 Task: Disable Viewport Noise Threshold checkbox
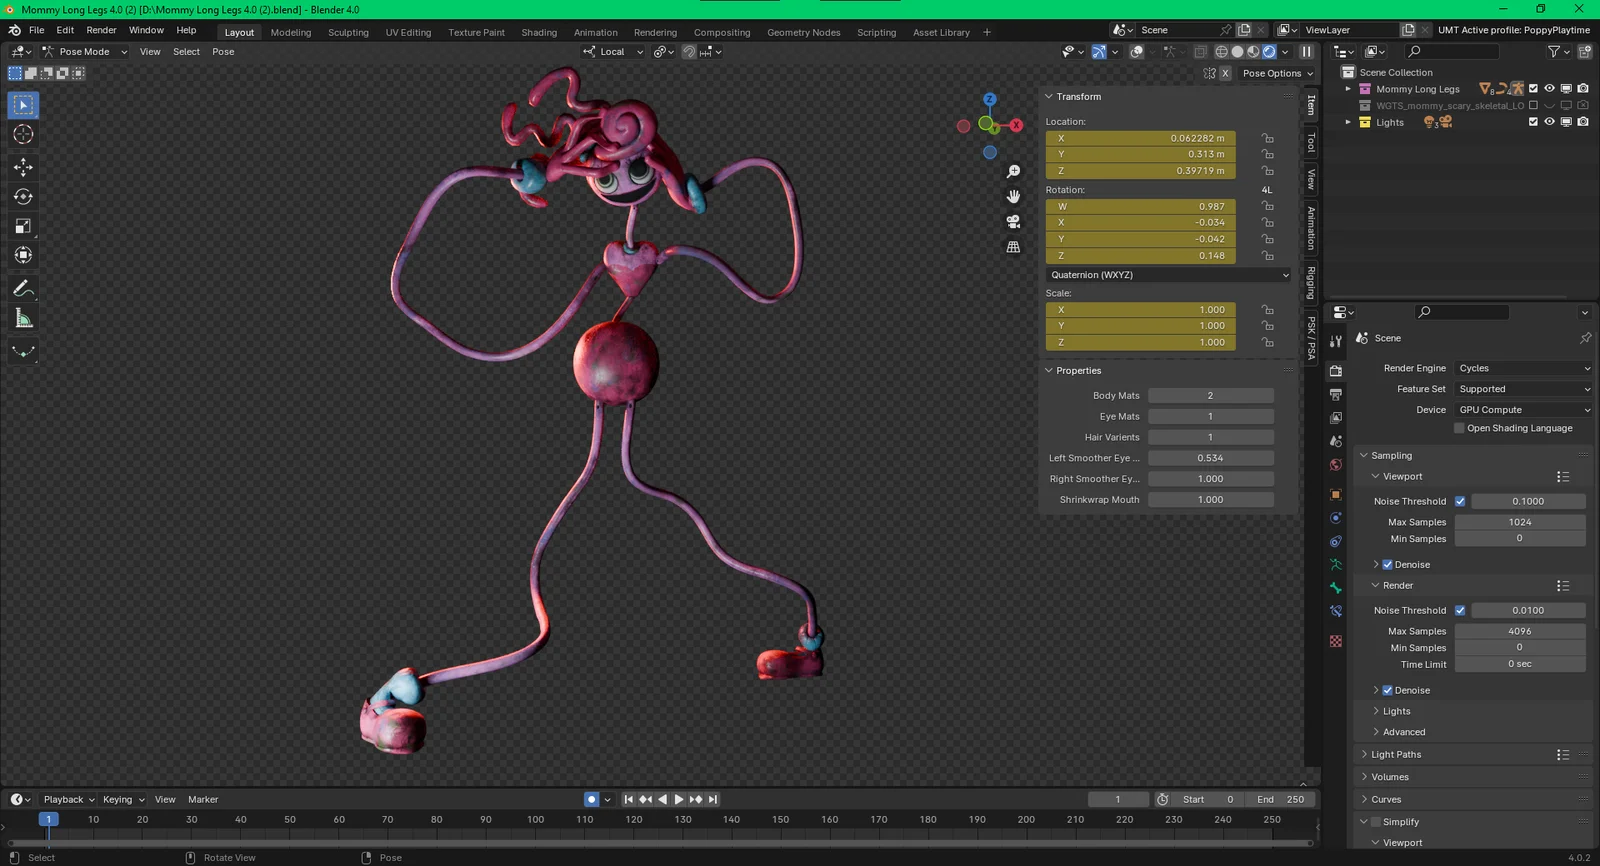[x=1460, y=501]
